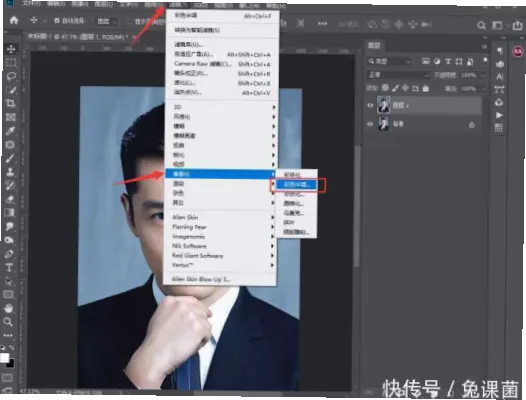This screenshot has width=526, height=400.
Task: Toggle lock all for the layer
Action: pos(426,89)
